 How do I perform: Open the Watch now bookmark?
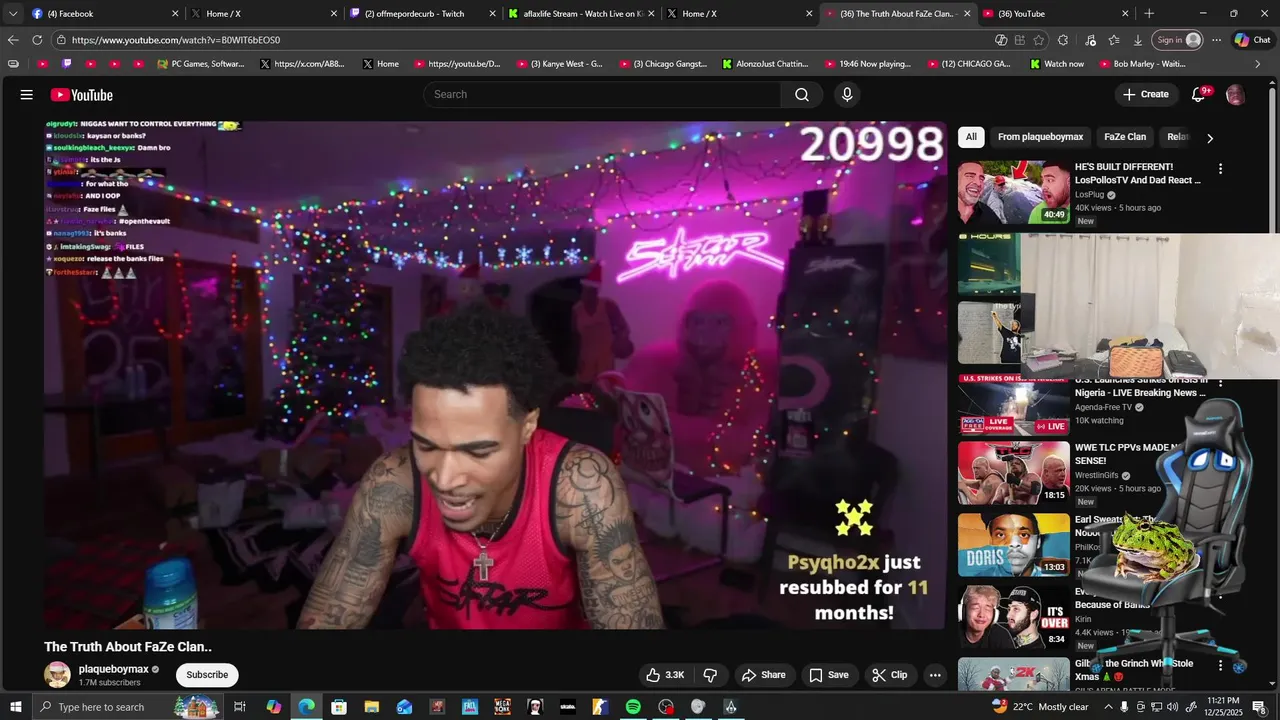tap(1056, 64)
